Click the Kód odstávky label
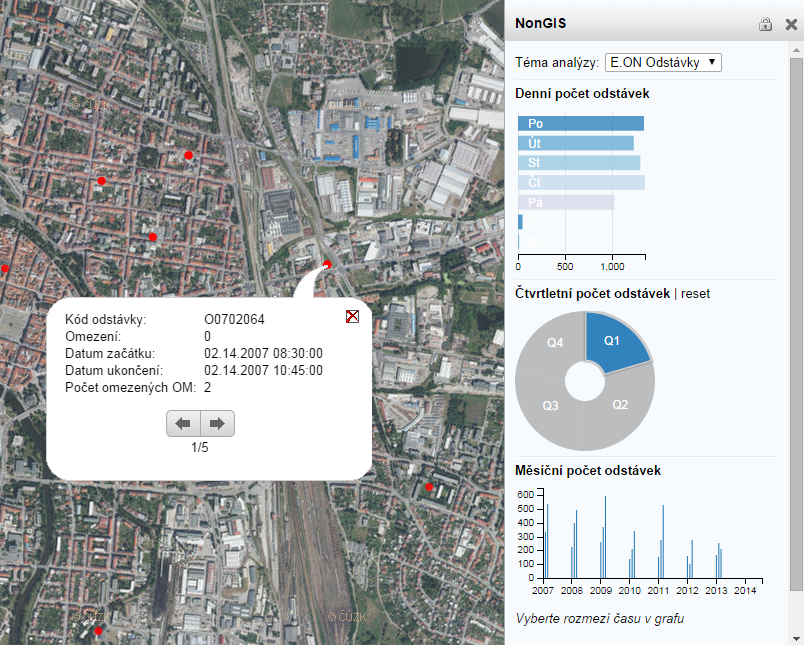 [x=106, y=319]
